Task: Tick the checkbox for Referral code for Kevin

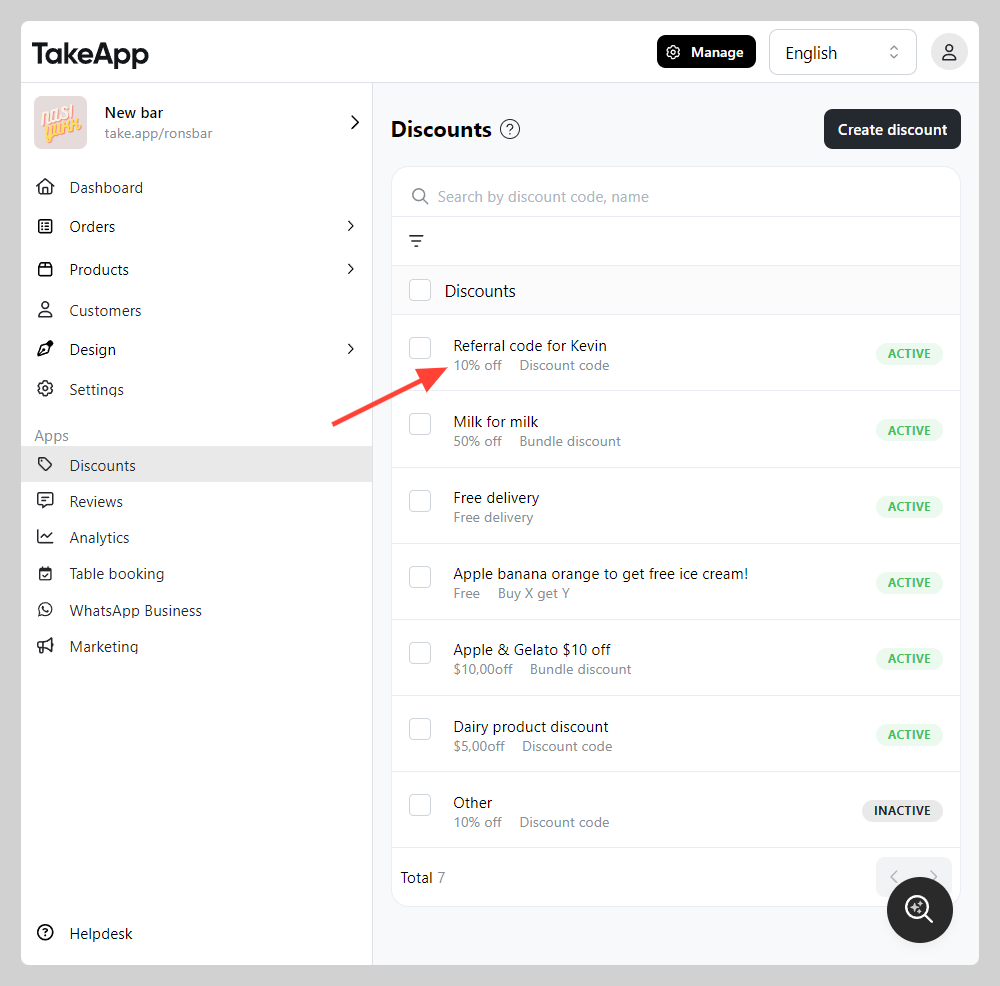Action: pos(420,348)
